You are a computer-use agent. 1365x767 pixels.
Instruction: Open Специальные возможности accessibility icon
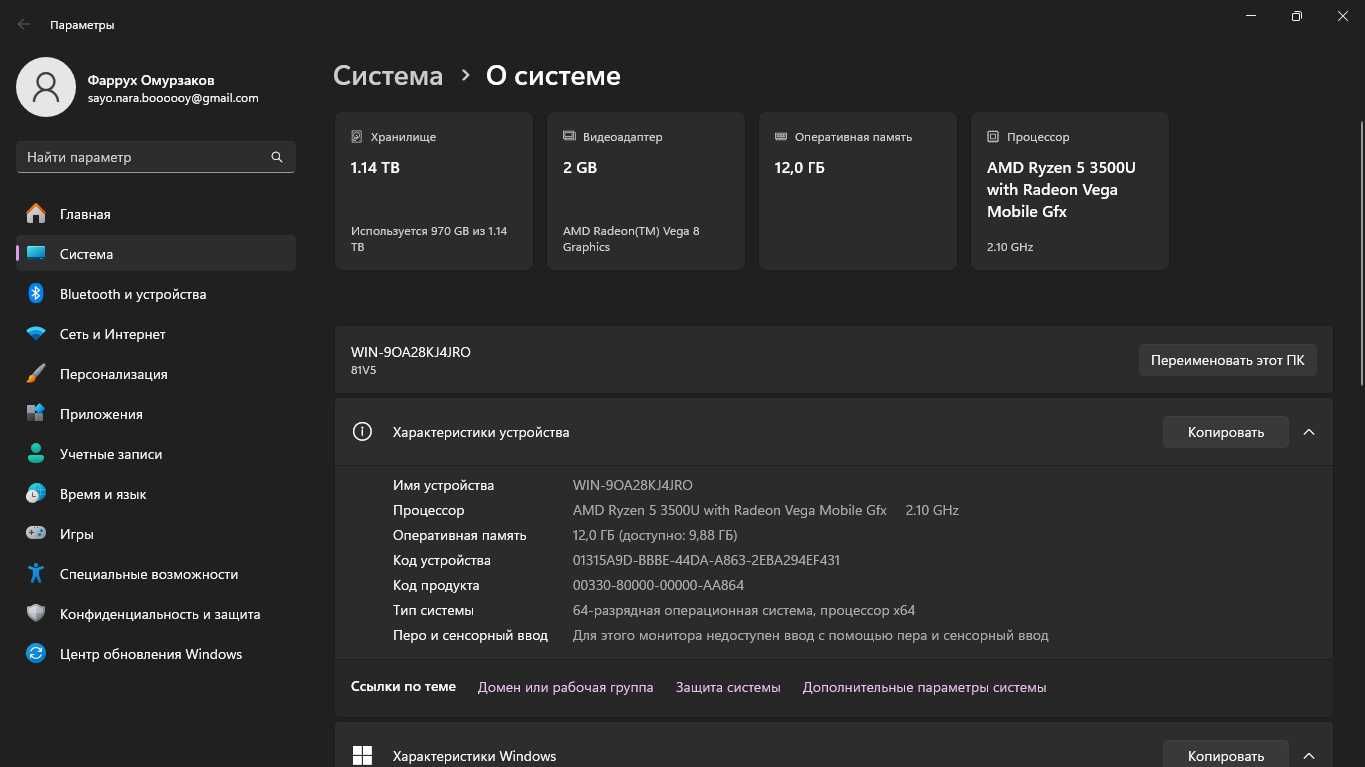pos(36,574)
